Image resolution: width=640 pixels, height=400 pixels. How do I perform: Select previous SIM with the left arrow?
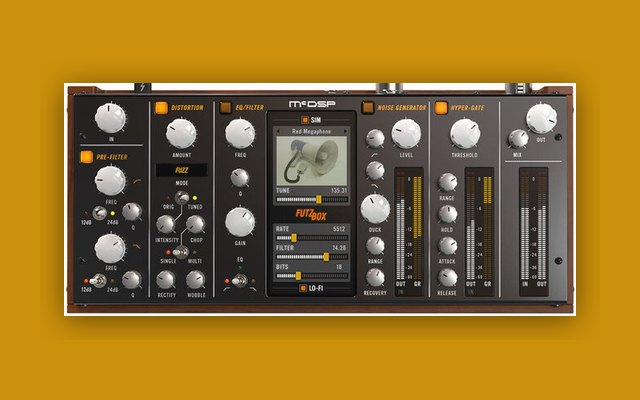[x=278, y=131]
